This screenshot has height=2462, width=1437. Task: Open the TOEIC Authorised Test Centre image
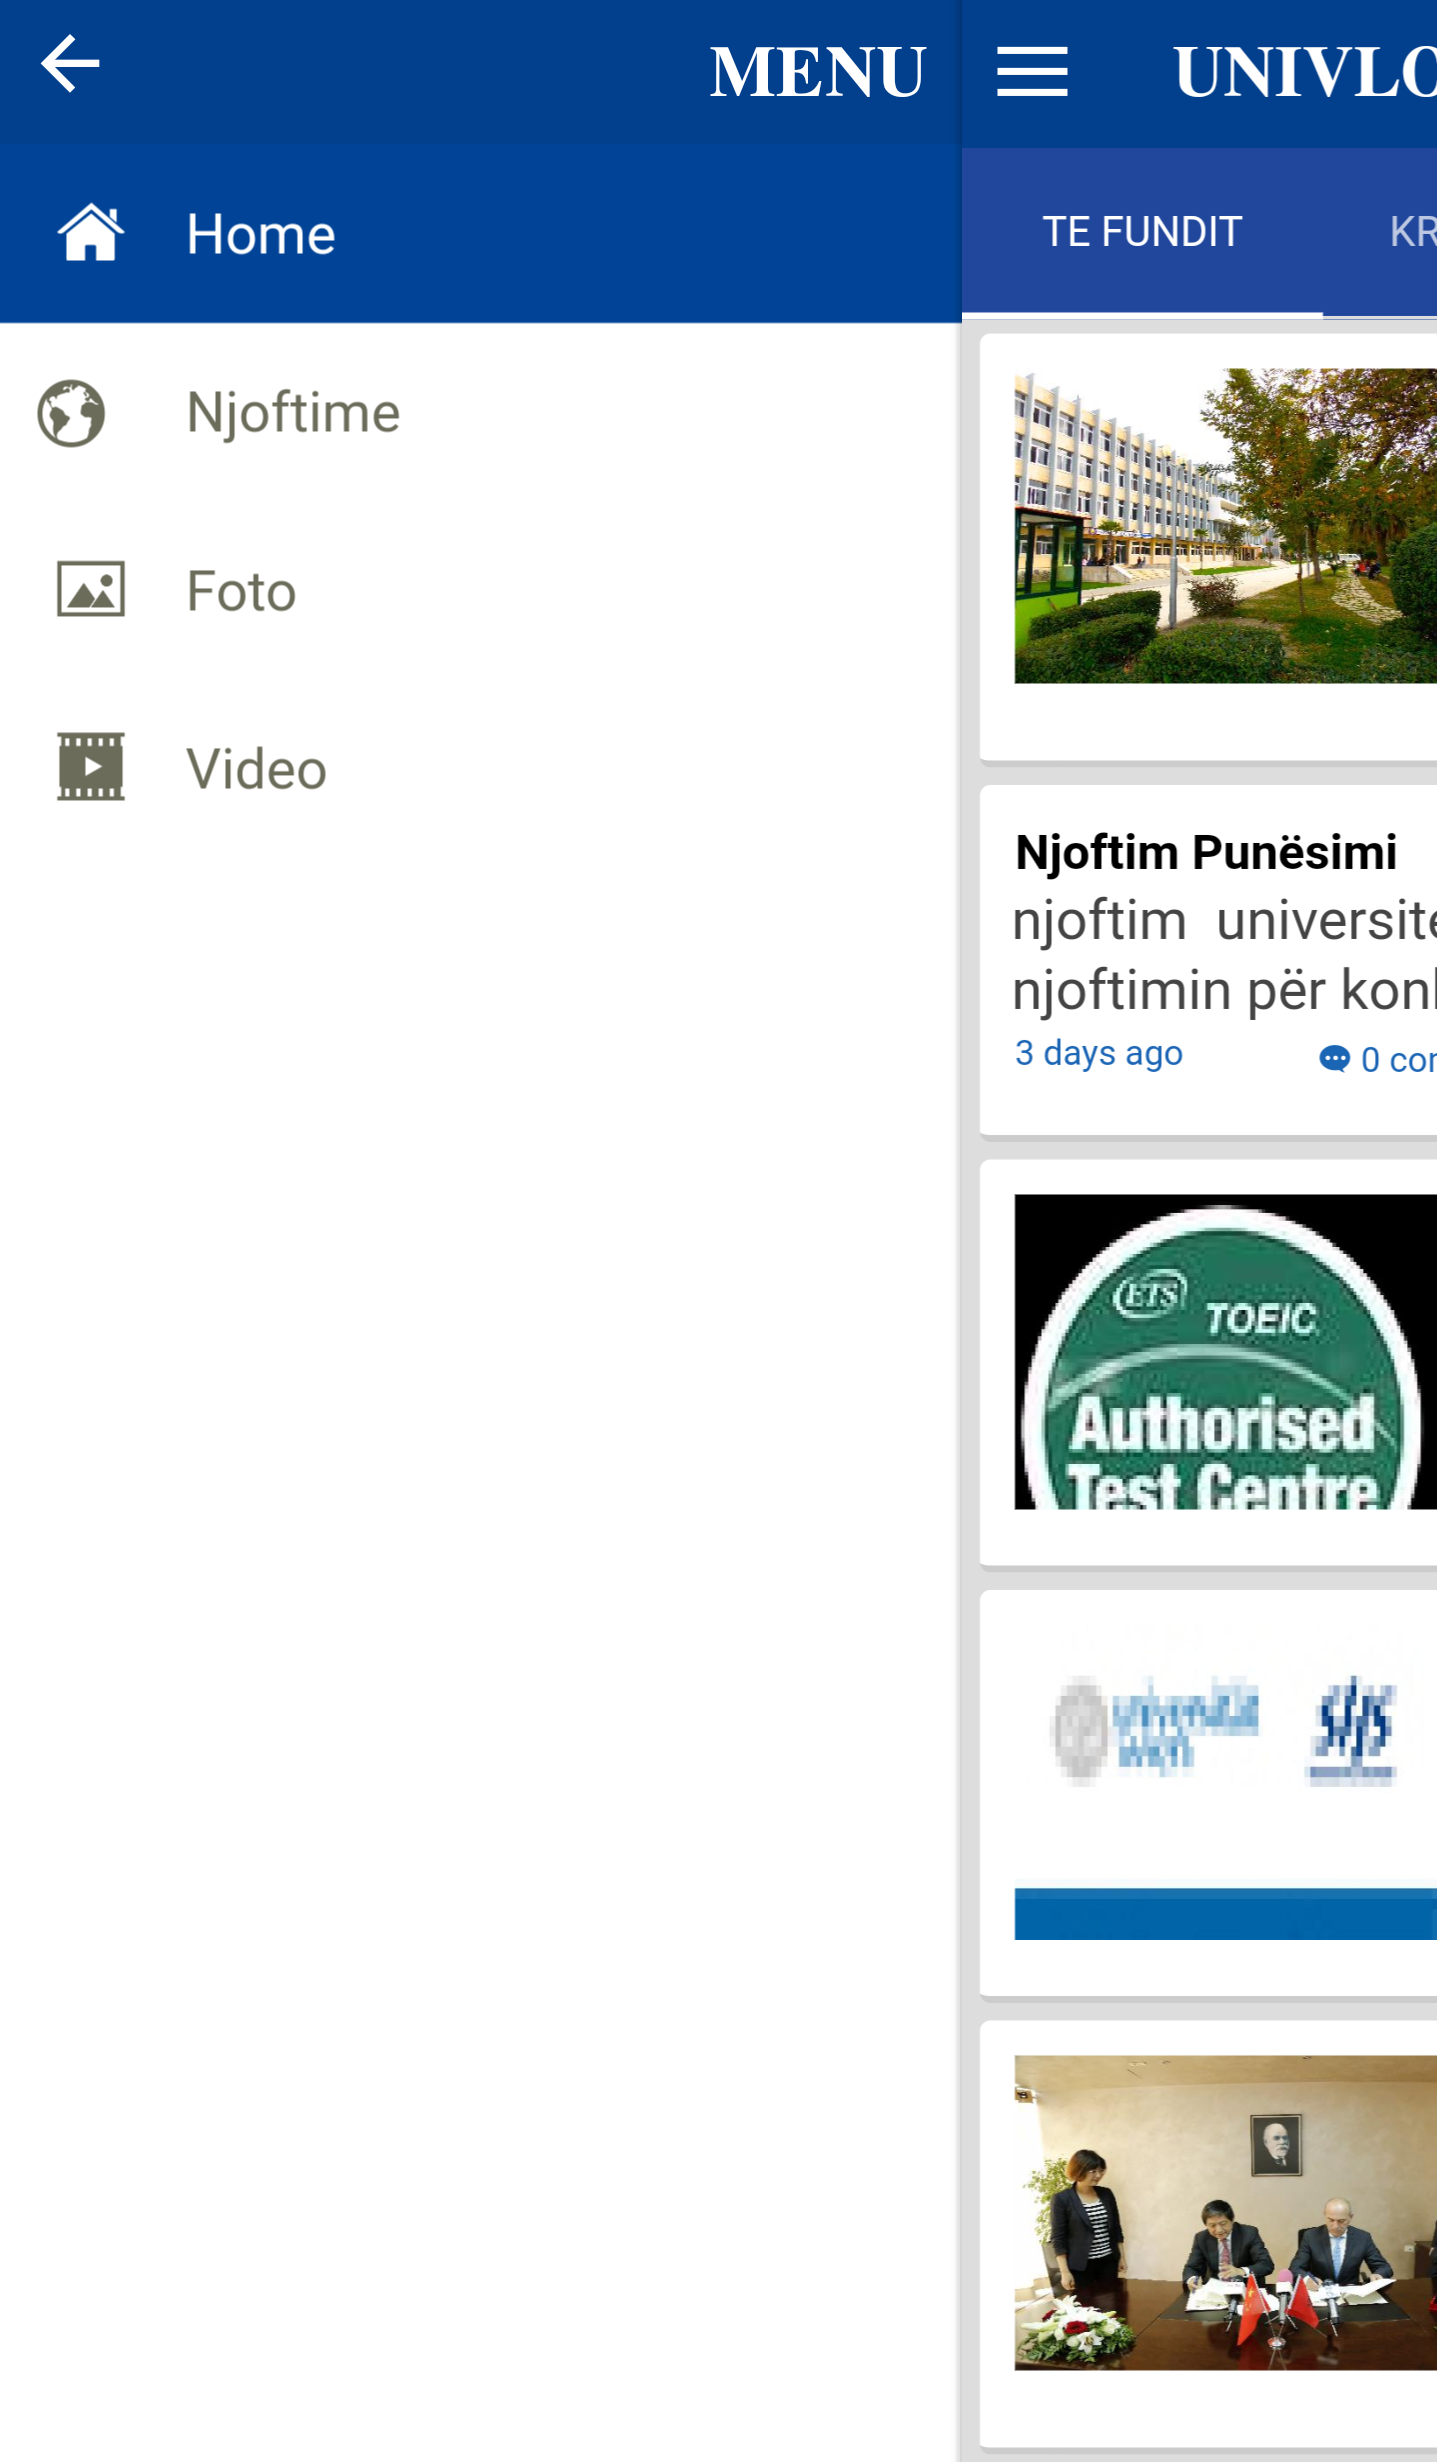pos(1225,1352)
